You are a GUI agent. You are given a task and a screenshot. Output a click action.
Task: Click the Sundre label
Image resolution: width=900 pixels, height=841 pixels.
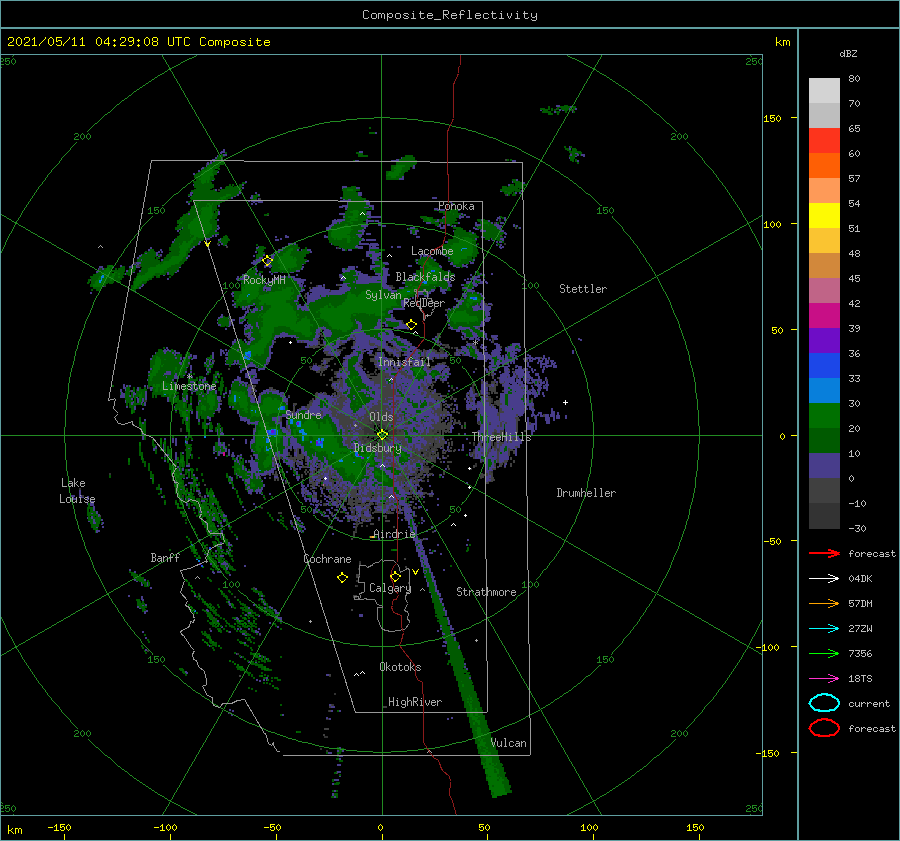coord(304,415)
